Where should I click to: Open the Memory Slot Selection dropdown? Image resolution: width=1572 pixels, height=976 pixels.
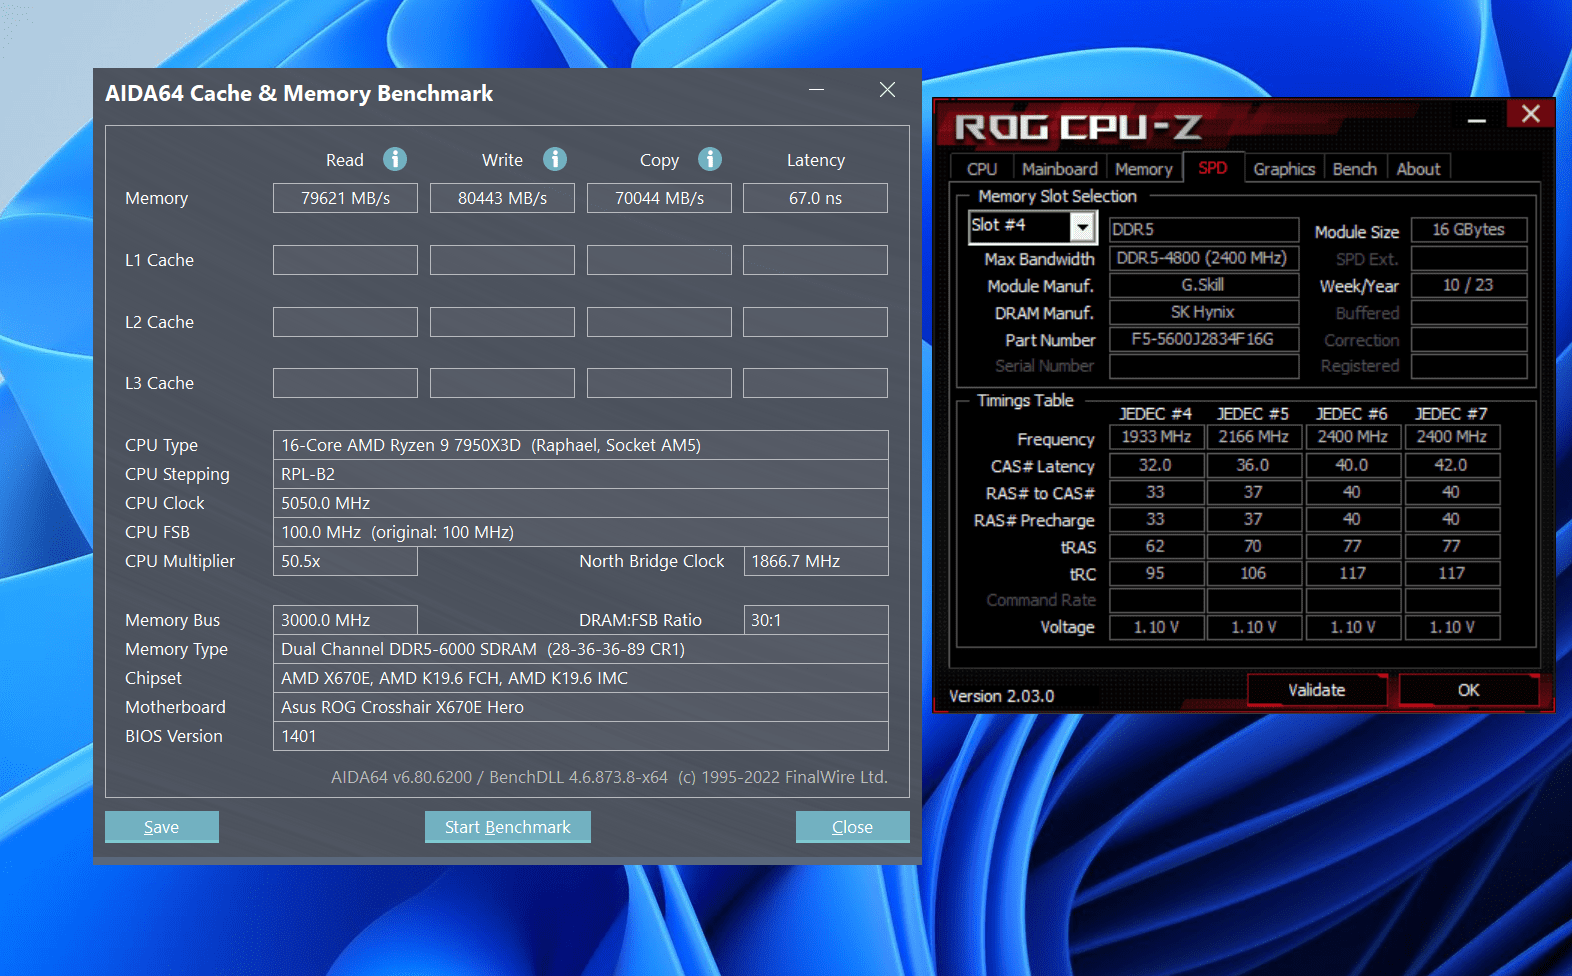click(1082, 227)
